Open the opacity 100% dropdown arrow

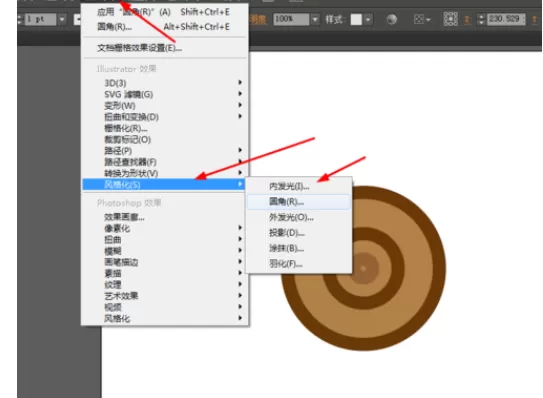click(315, 19)
